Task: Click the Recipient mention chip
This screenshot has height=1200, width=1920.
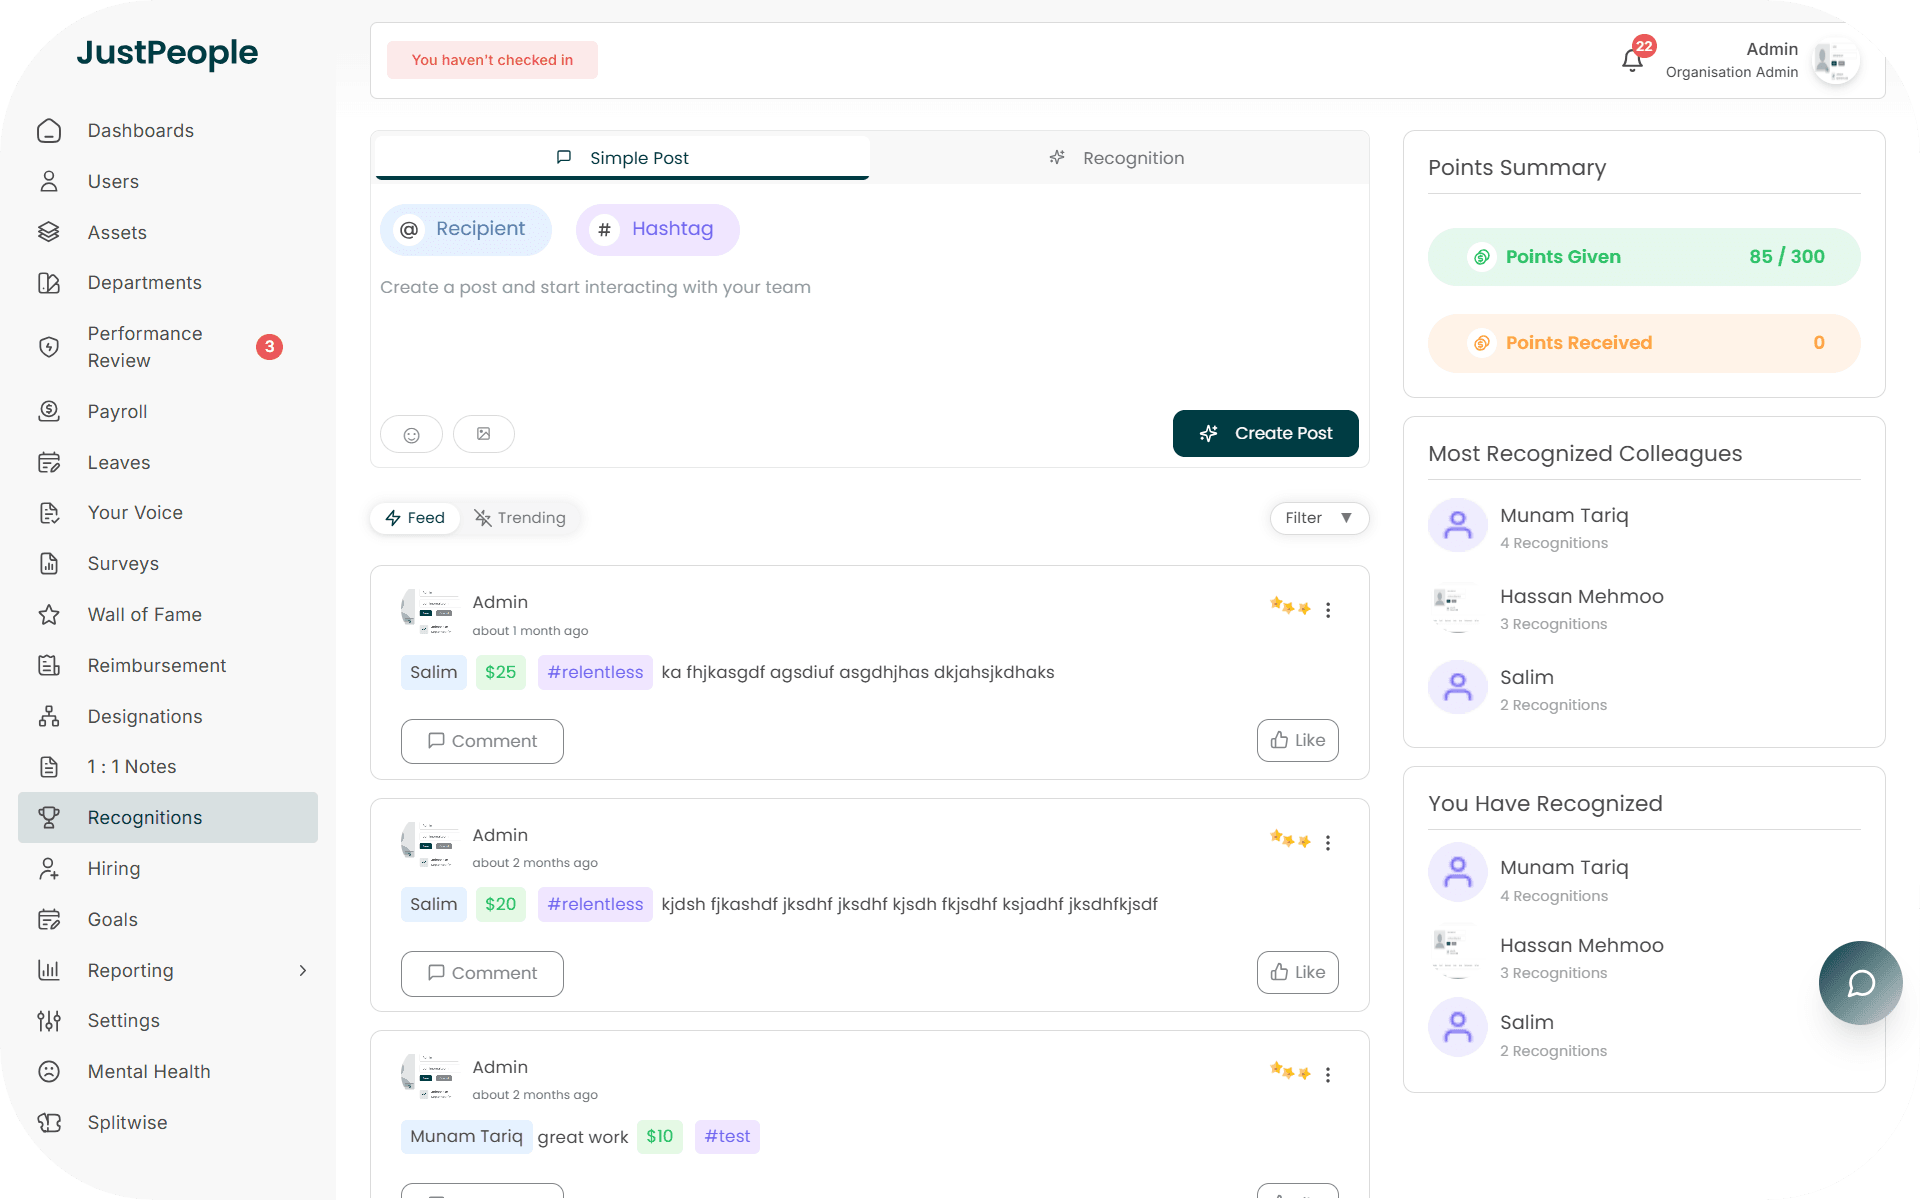Action: pyautogui.click(x=466, y=229)
